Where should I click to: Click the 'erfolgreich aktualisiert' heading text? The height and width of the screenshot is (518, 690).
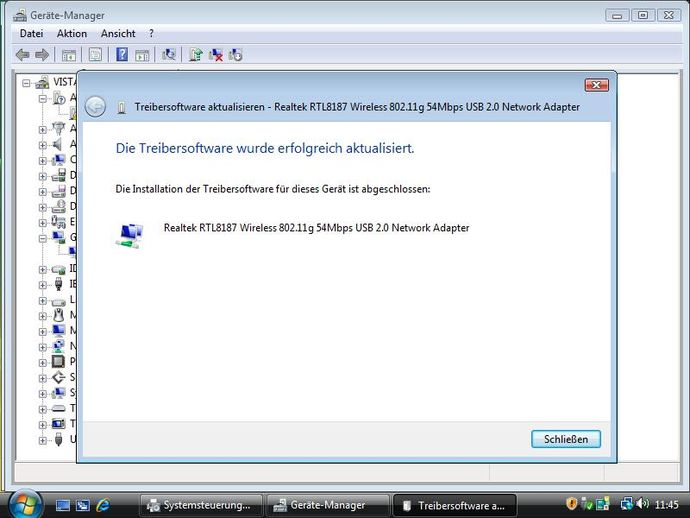(265, 148)
